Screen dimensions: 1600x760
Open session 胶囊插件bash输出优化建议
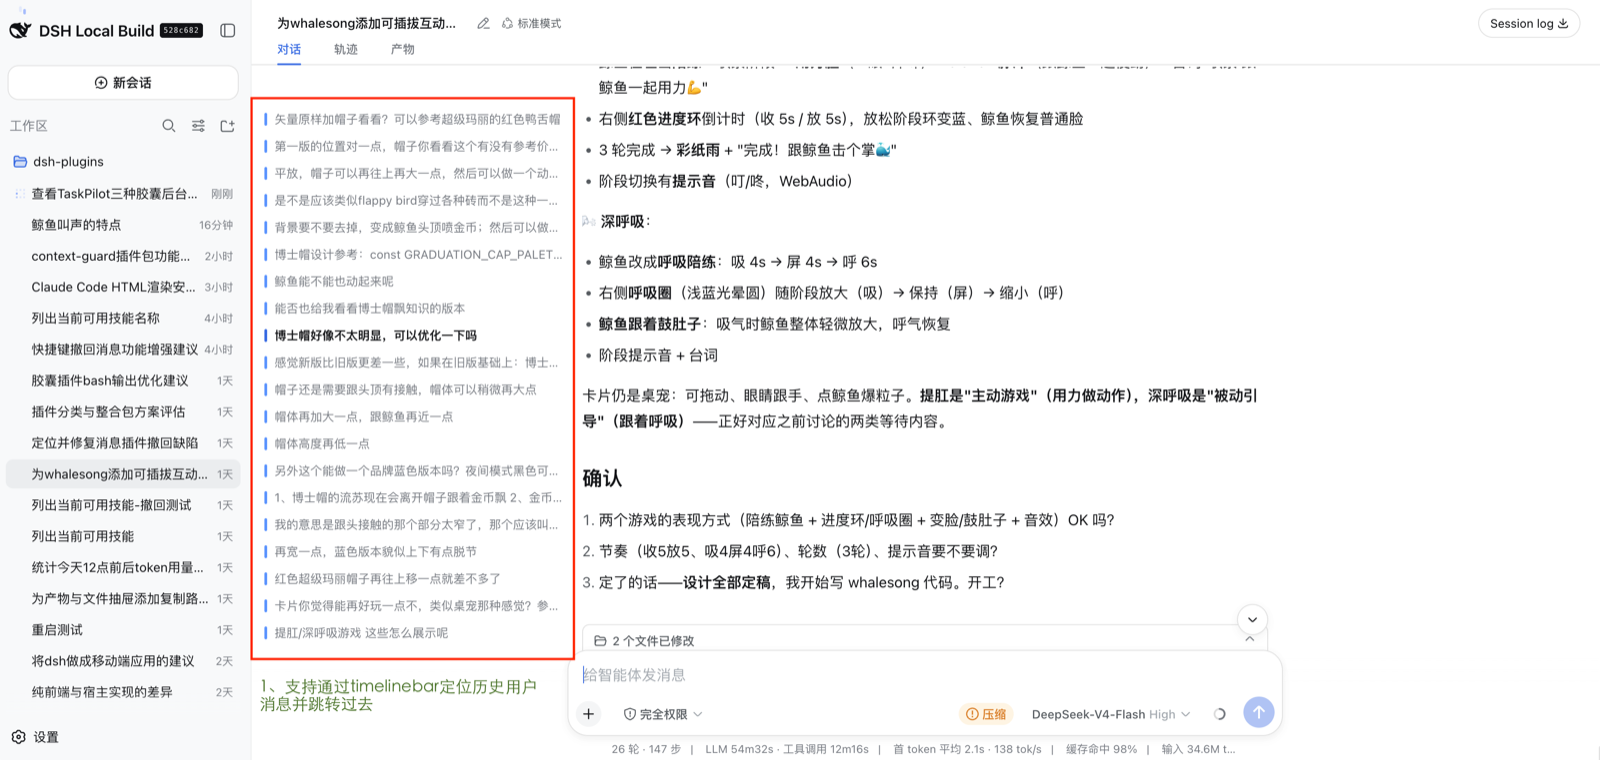(123, 381)
